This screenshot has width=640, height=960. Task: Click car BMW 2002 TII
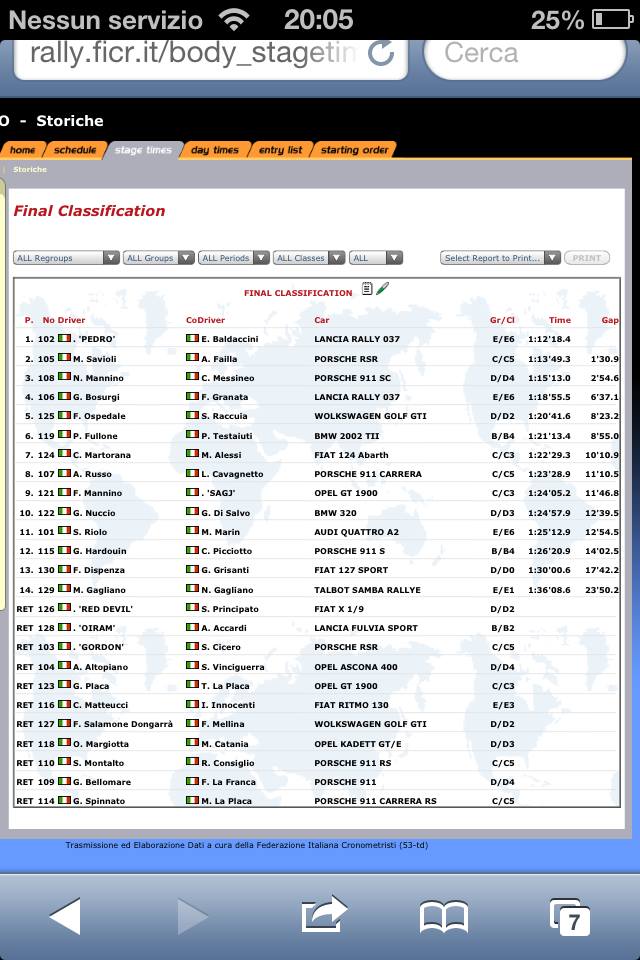click(347, 436)
